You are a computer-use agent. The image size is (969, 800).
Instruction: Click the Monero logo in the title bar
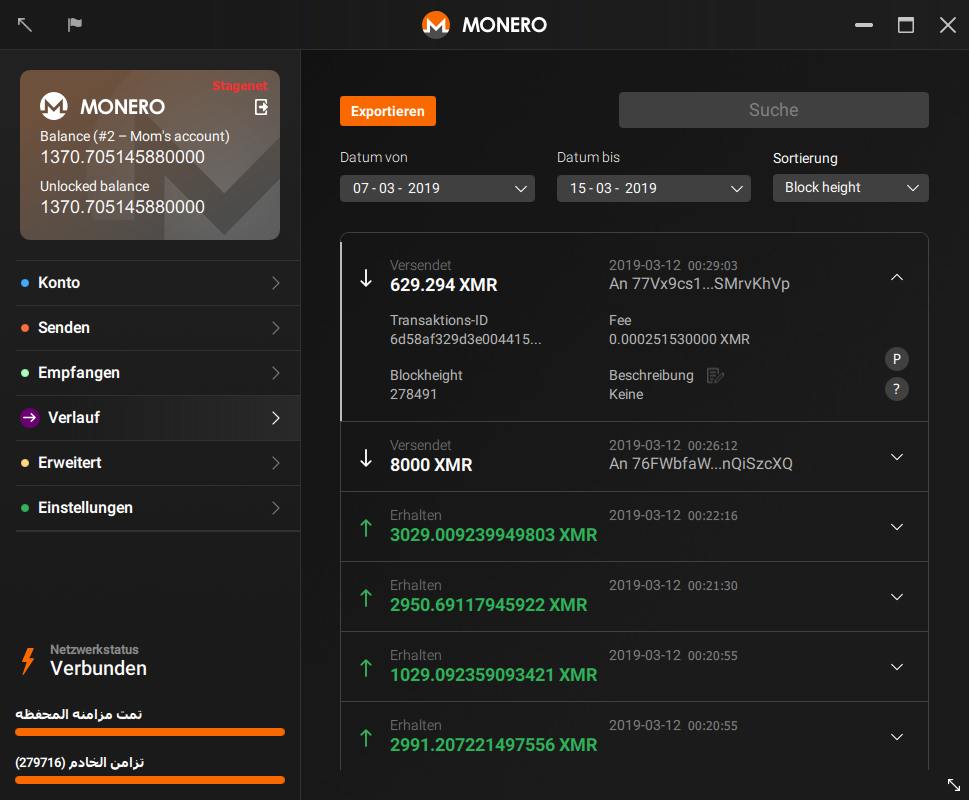436,25
